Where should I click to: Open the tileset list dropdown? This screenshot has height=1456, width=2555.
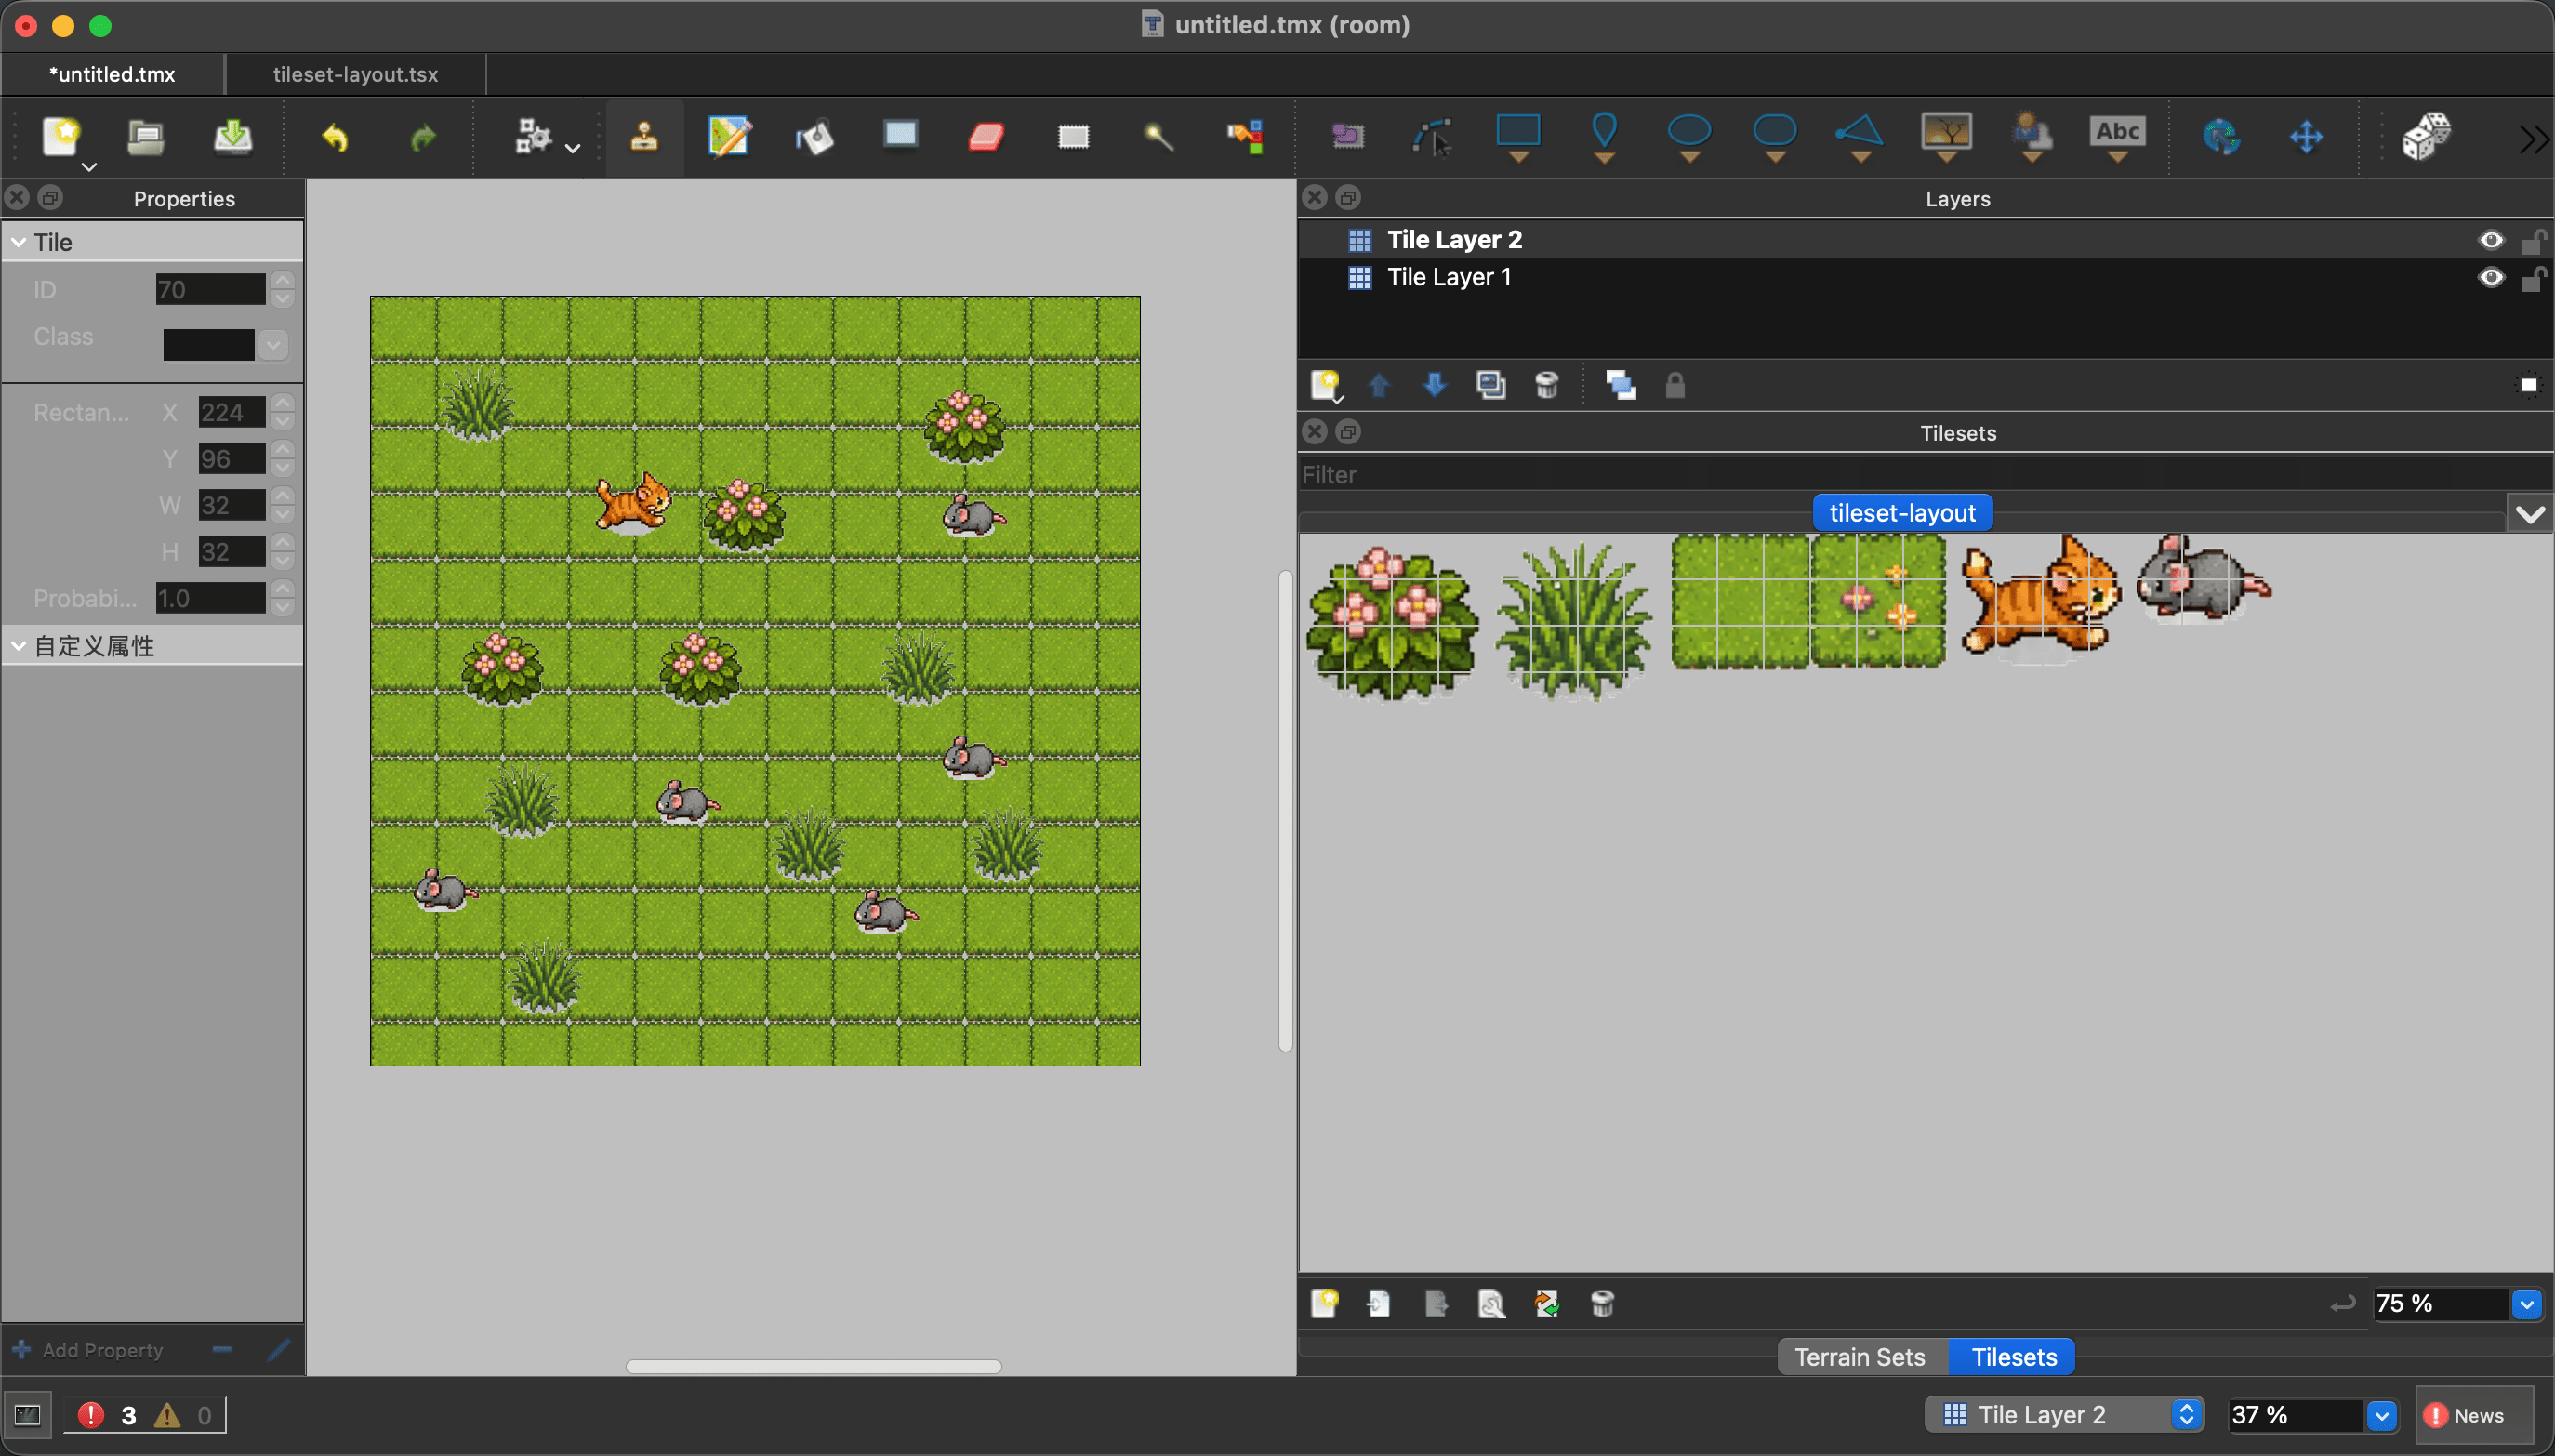coord(2529,514)
